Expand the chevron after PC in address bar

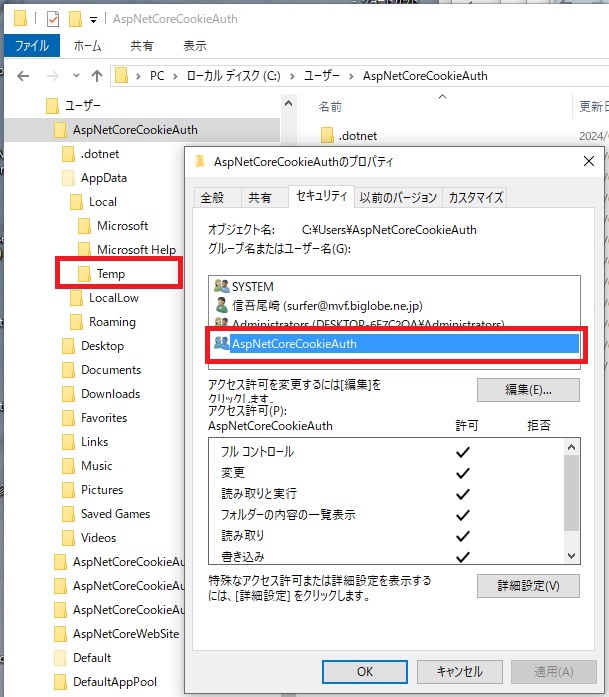(174, 76)
